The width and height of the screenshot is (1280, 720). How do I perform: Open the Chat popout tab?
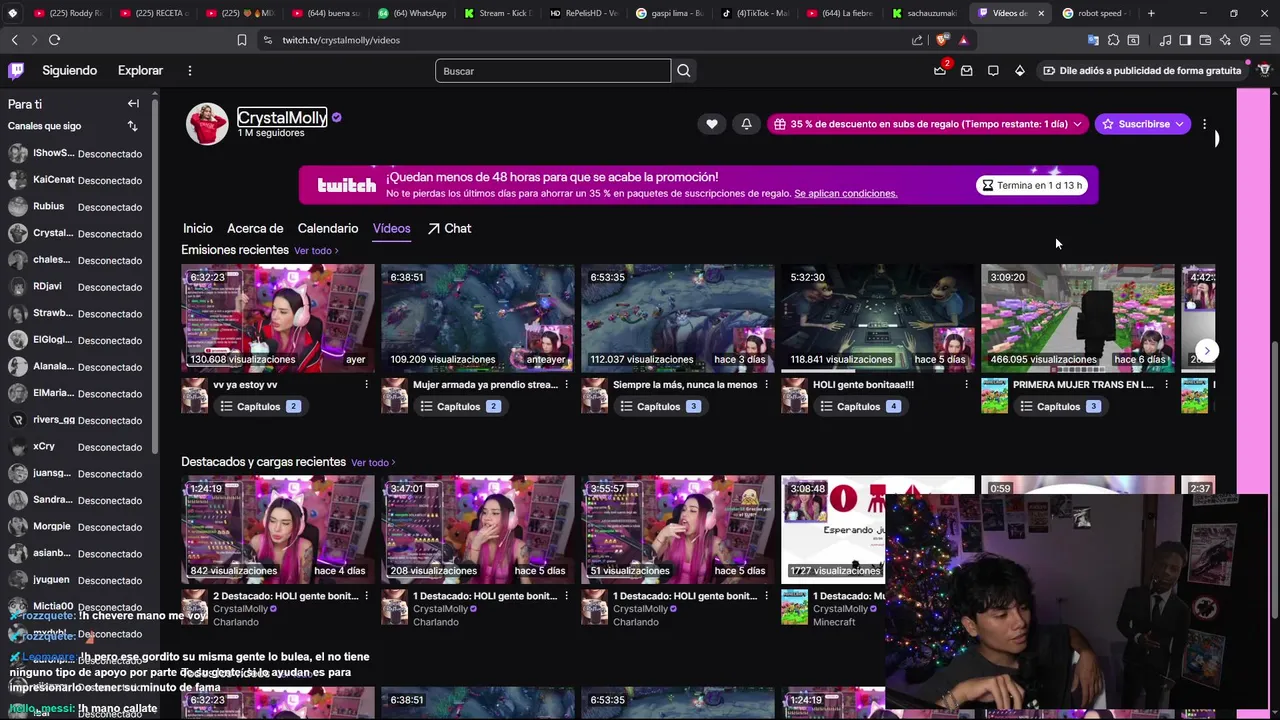tap(449, 228)
